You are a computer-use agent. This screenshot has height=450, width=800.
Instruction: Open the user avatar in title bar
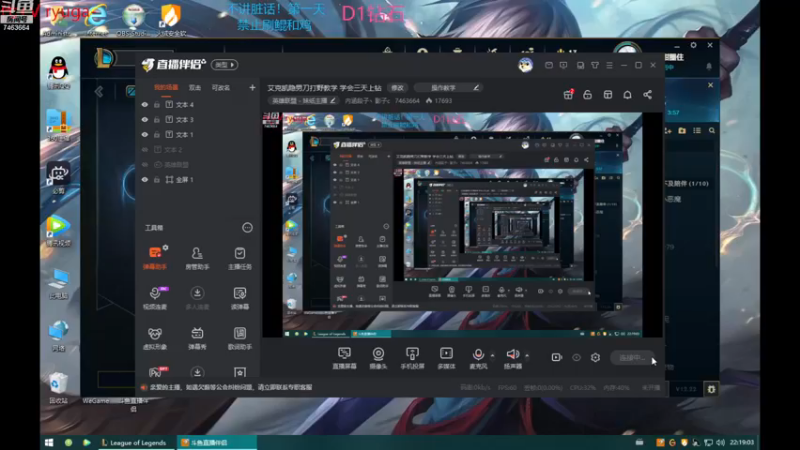pos(526,65)
